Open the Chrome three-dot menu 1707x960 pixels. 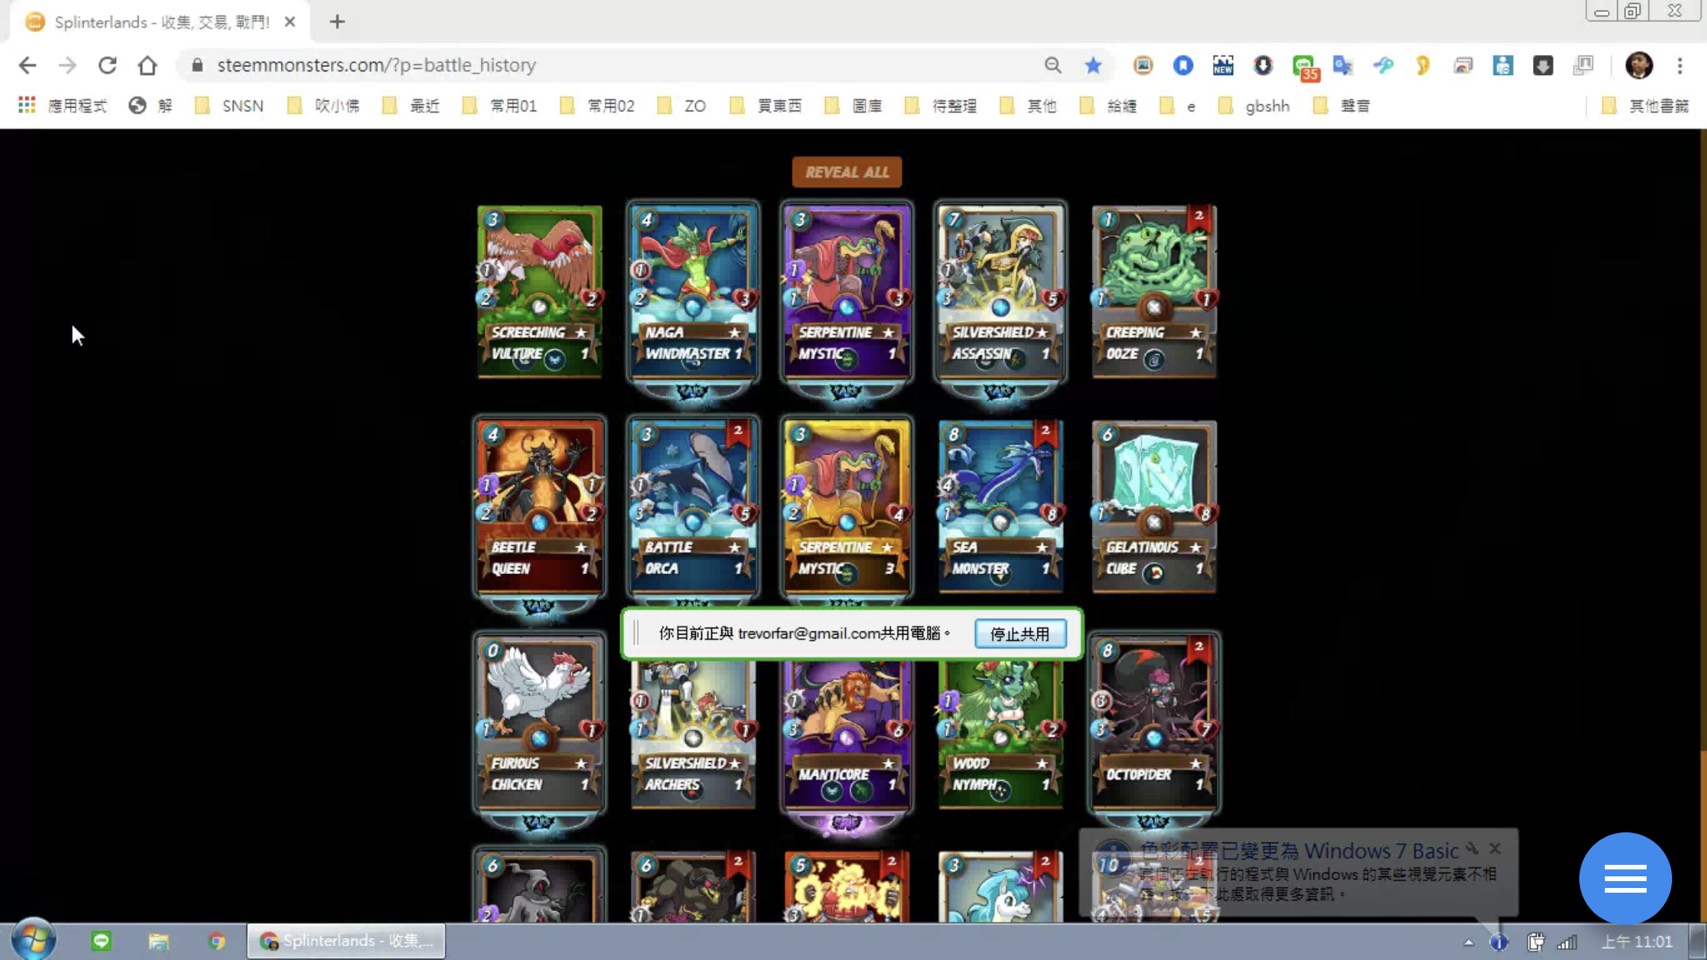pyautogui.click(x=1680, y=65)
